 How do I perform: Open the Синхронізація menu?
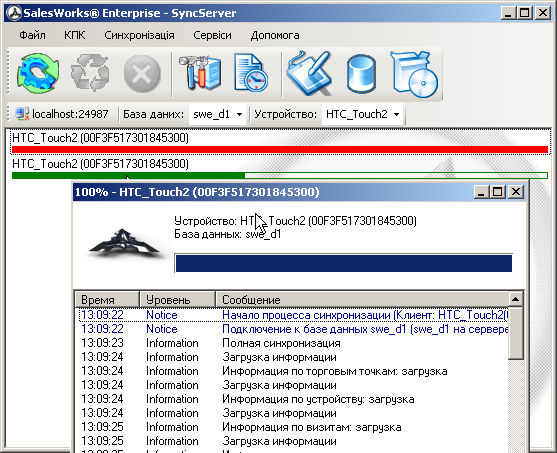tap(139, 35)
